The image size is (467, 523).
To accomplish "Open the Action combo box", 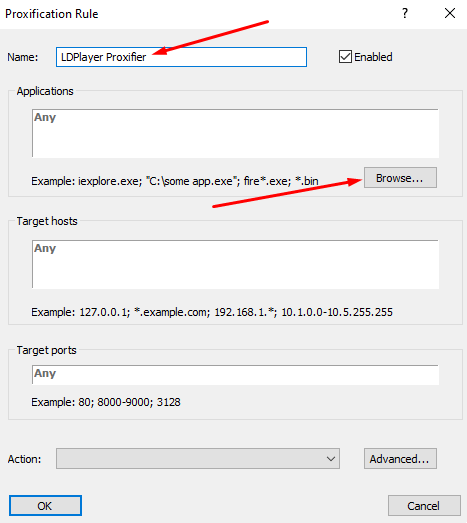I will click(198, 459).
